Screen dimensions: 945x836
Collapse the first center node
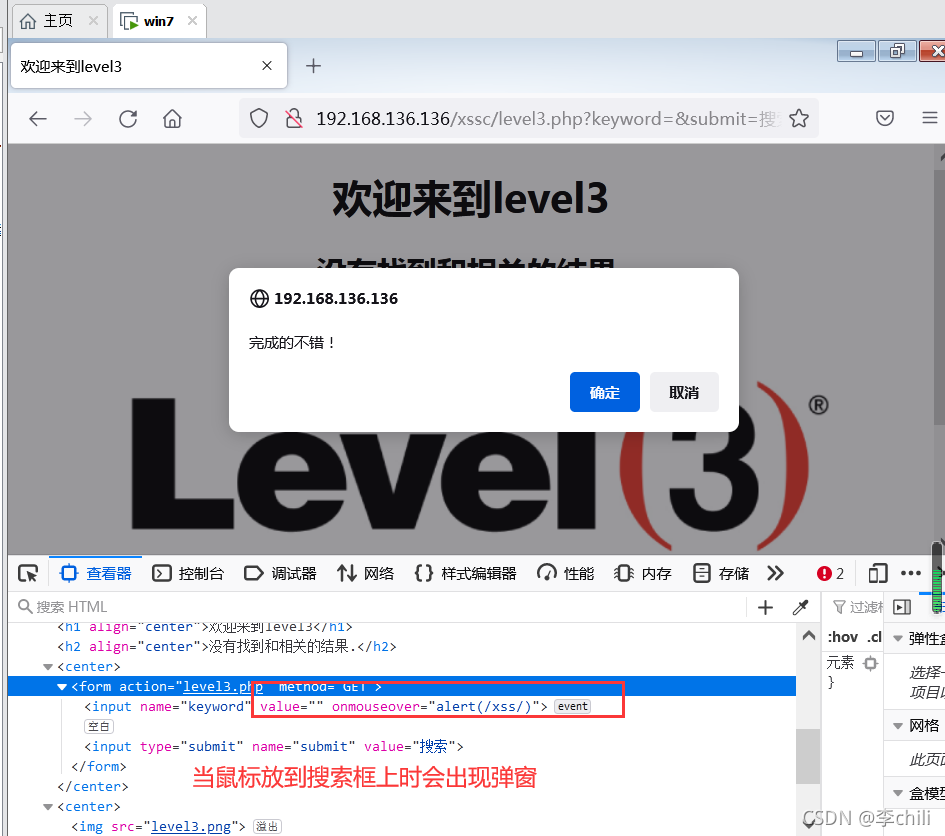click(x=48, y=667)
